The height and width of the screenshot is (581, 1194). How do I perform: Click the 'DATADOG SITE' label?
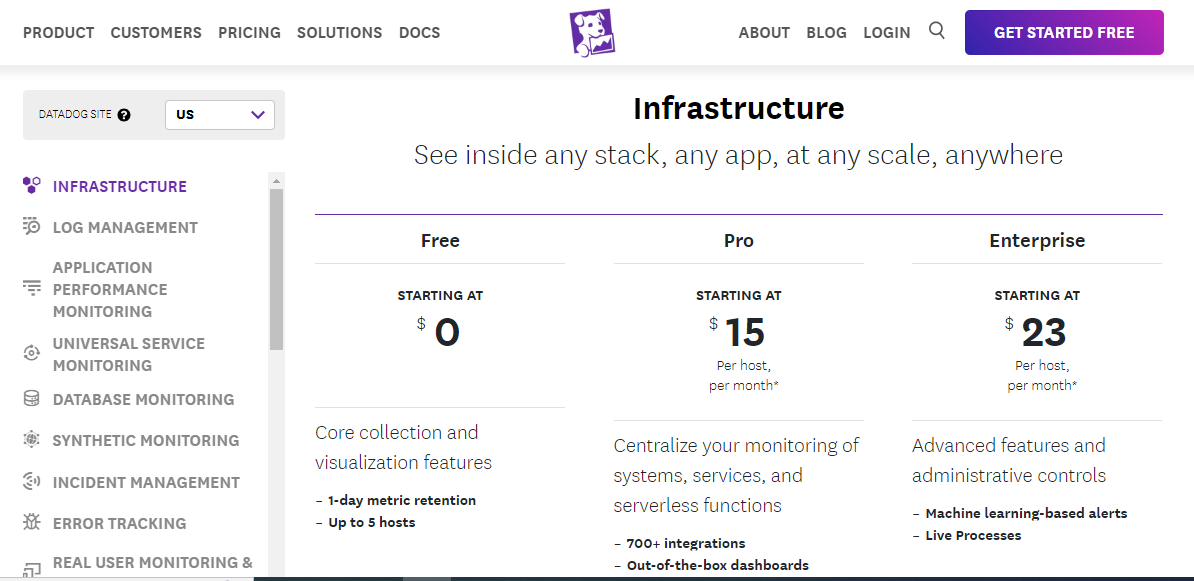point(75,115)
